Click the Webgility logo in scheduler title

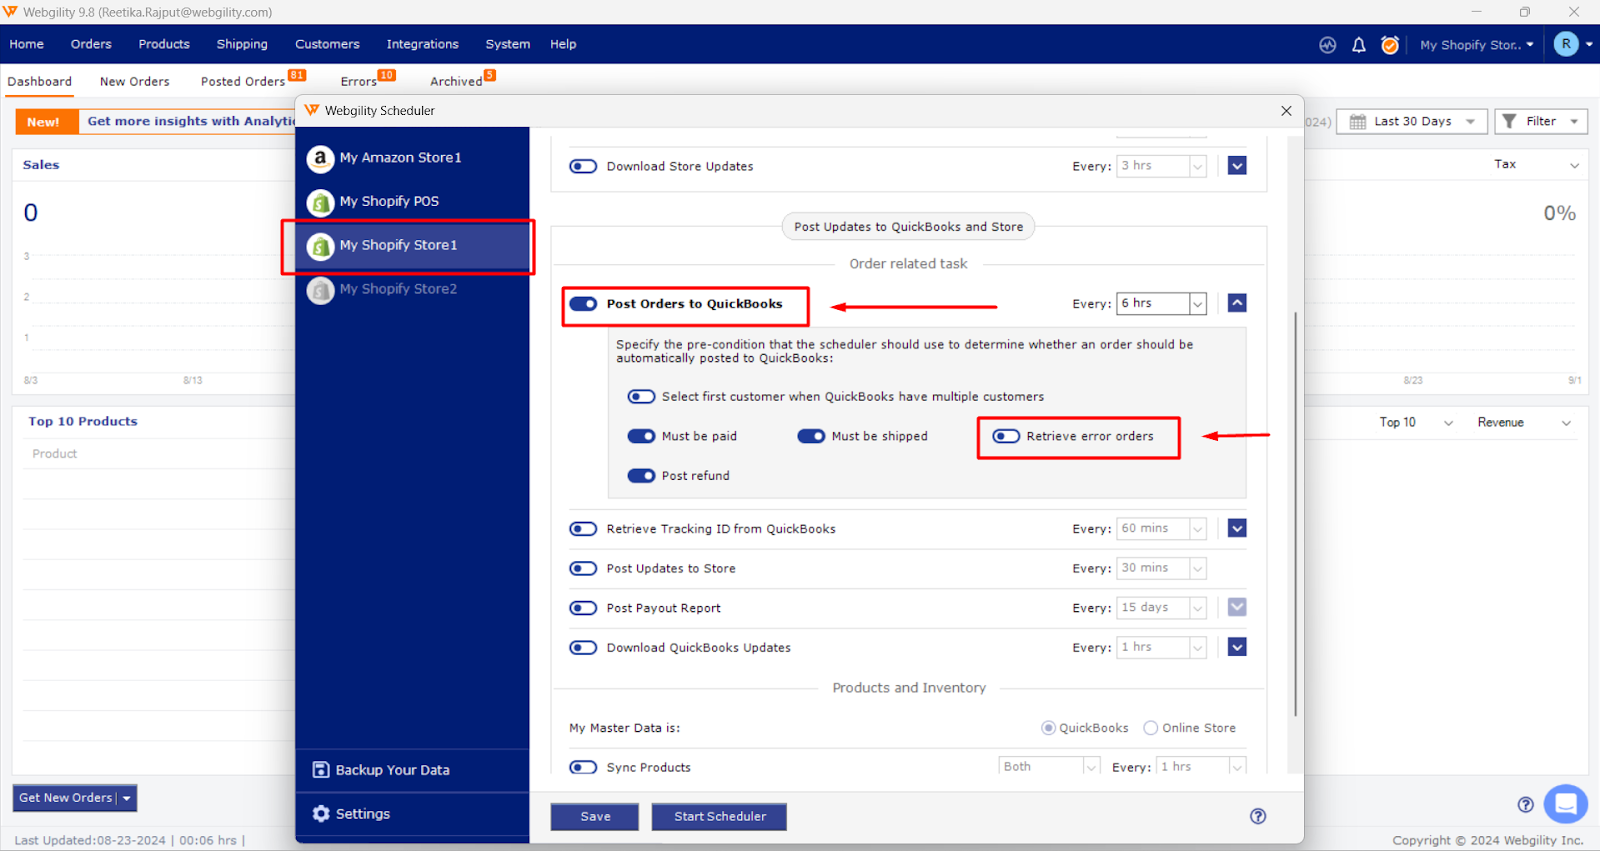tap(312, 110)
